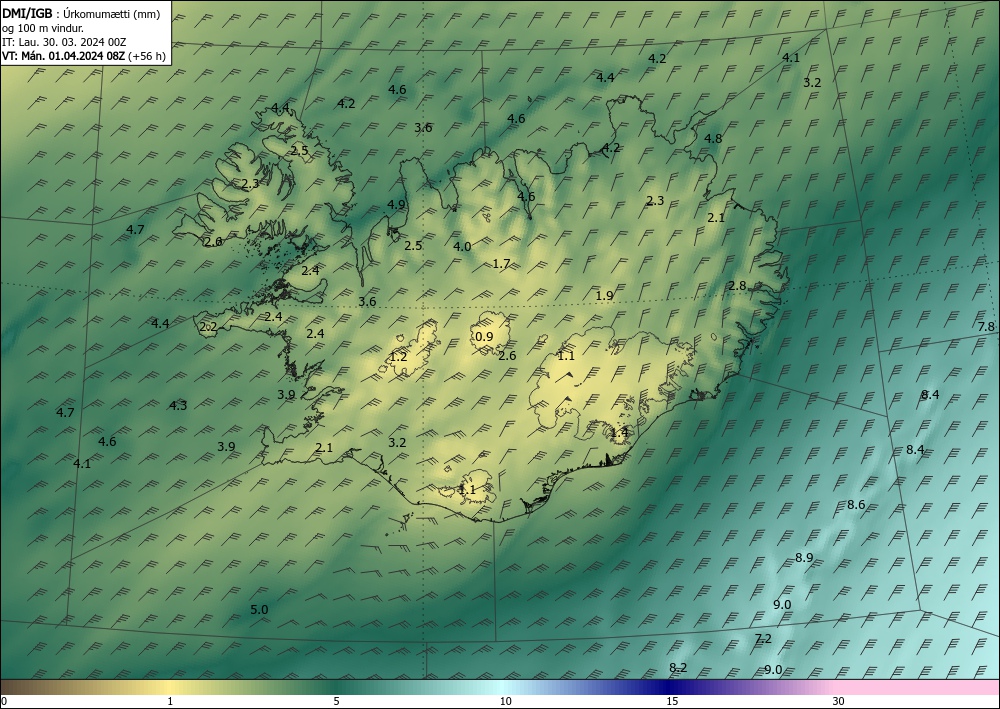
Task: Click the 2.2 value on the western peninsula
Action: (x=209, y=327)
